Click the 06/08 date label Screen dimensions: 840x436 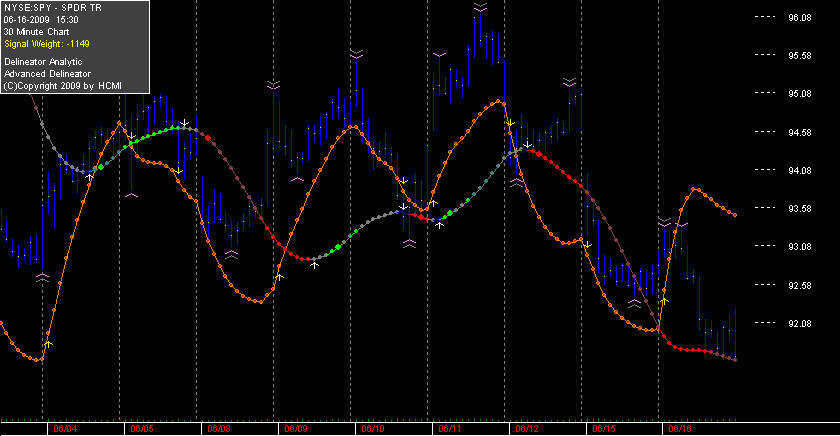pos(219,429)
